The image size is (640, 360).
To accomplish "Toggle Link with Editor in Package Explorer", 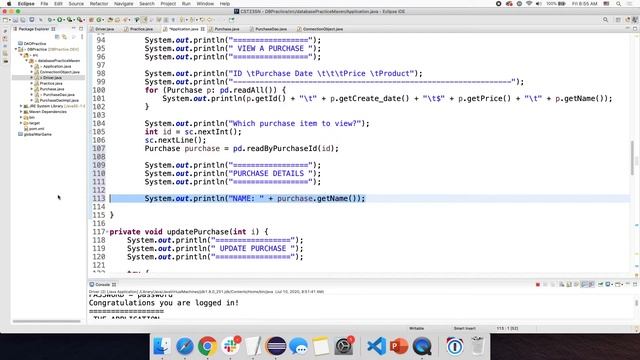I will (64, 36).
